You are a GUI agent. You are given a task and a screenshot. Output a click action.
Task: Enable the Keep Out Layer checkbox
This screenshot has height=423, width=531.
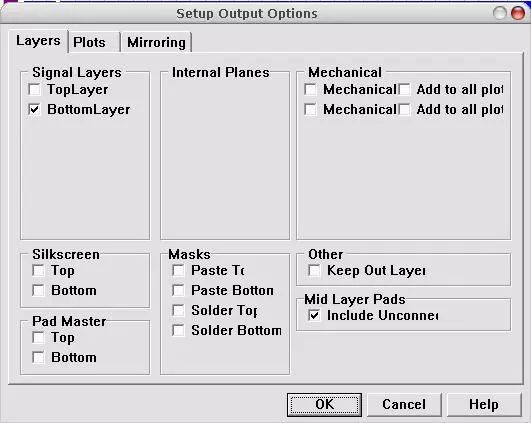tap(314, 270)
